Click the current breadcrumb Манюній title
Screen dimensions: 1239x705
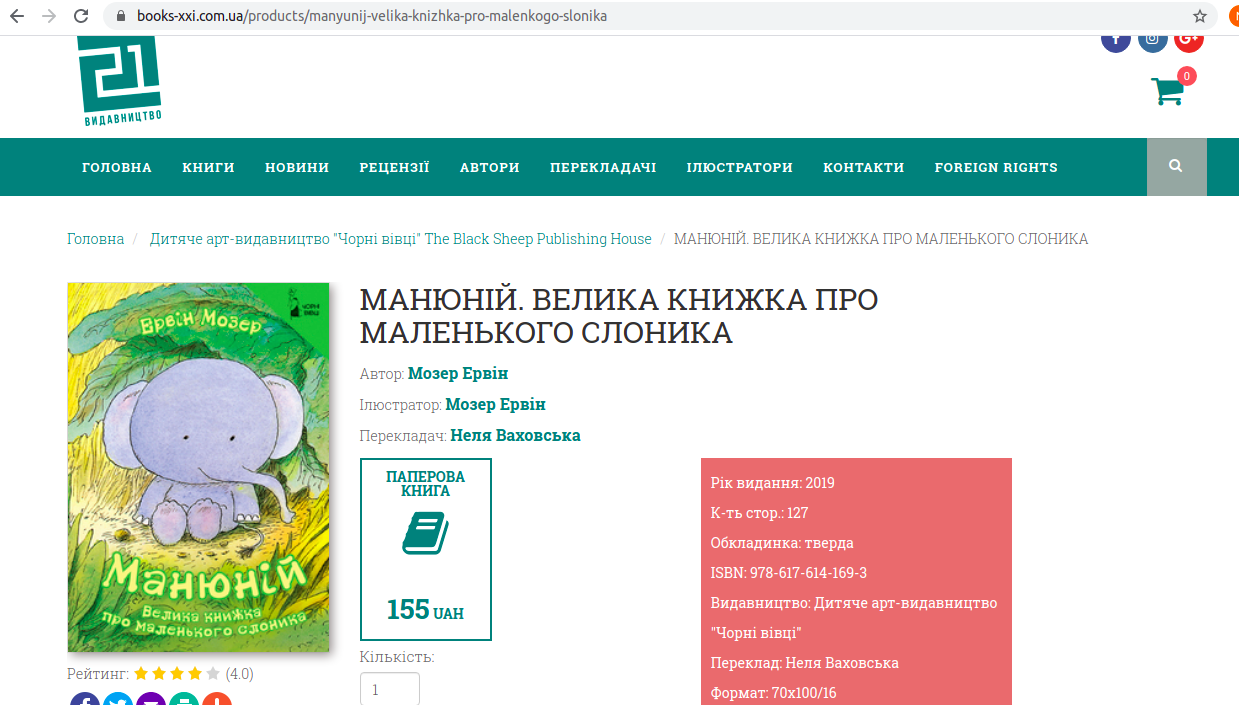881,239
